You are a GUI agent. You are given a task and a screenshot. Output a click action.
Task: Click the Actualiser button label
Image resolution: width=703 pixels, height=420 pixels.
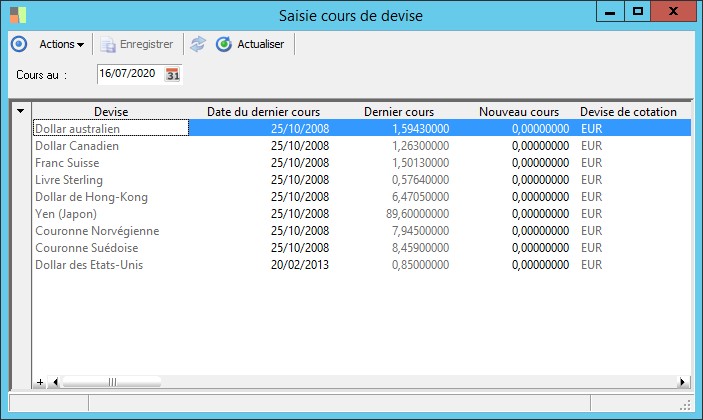[261, 44]
